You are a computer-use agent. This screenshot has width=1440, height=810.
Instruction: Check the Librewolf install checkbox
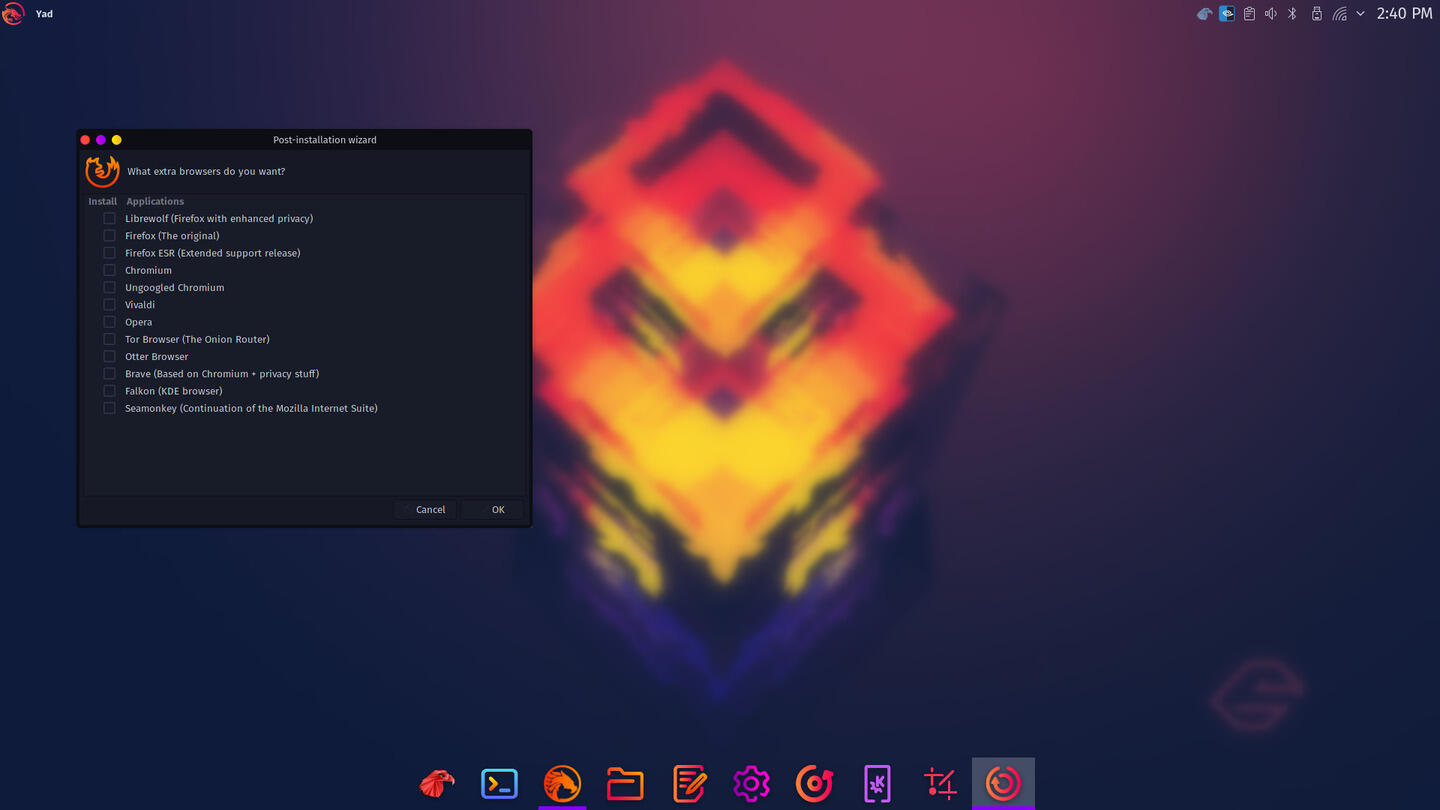[x=109, y=218]
